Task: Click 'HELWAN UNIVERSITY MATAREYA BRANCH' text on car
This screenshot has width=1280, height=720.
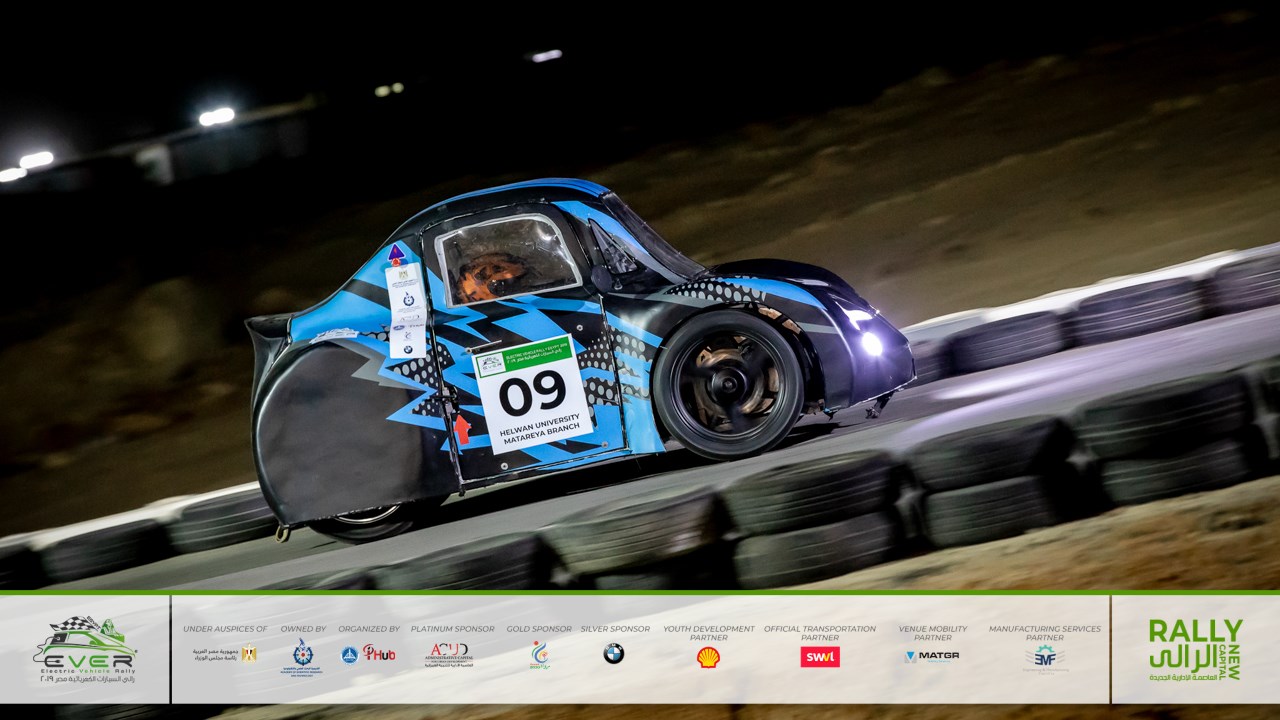Action: click(x=539, y=432)
